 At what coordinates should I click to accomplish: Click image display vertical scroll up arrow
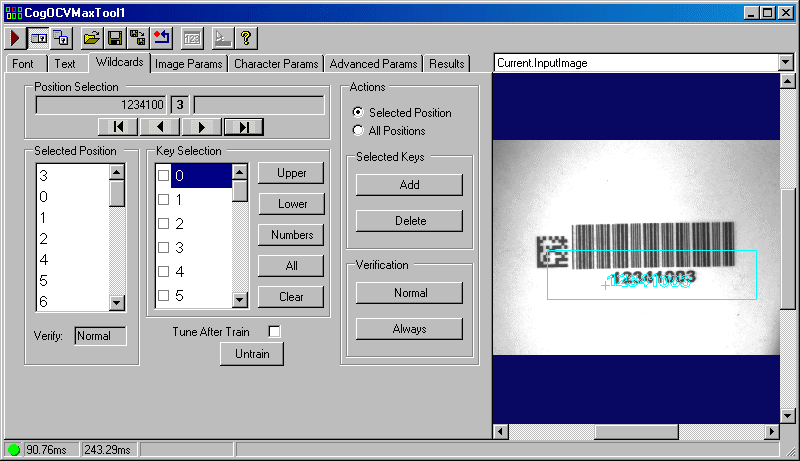click(787, 81)
